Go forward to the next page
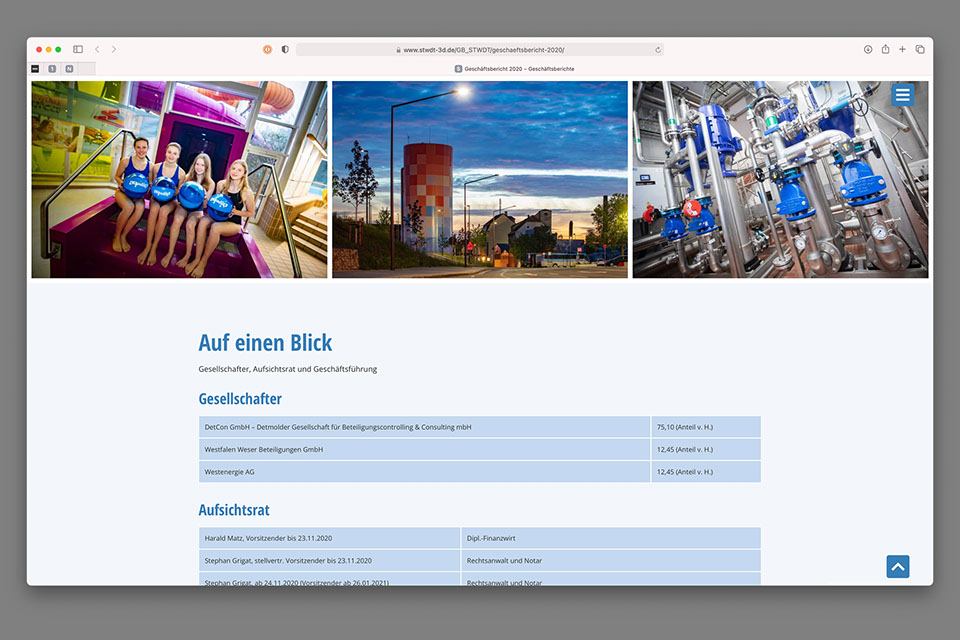 114,49
